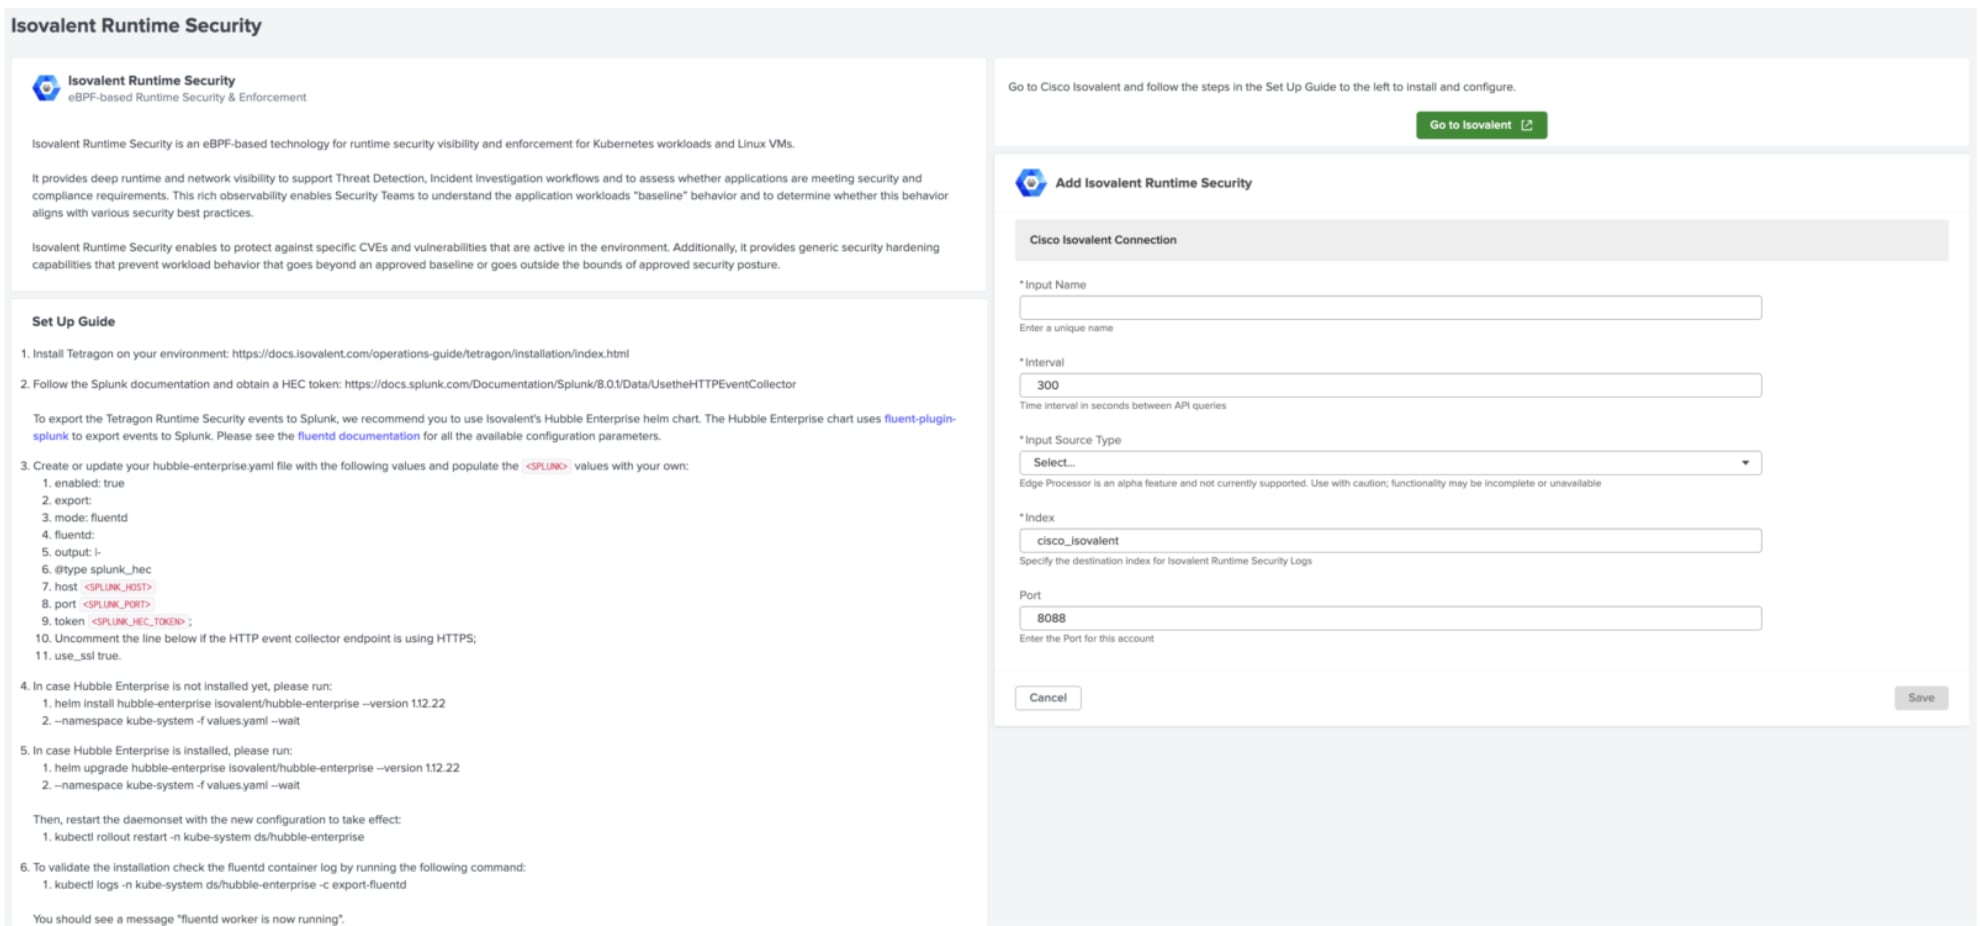This screenshot has width=1980, height=926.
Task: Focus the Input Name text field
Action: (1389, 308)
